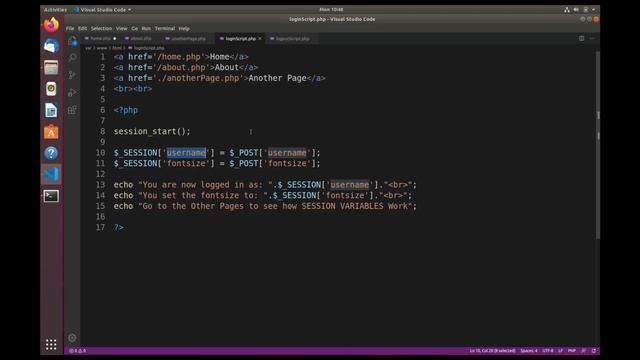Click the html breadcrumb segment
The image size is (640, 360).
click(x=117, y=48)
